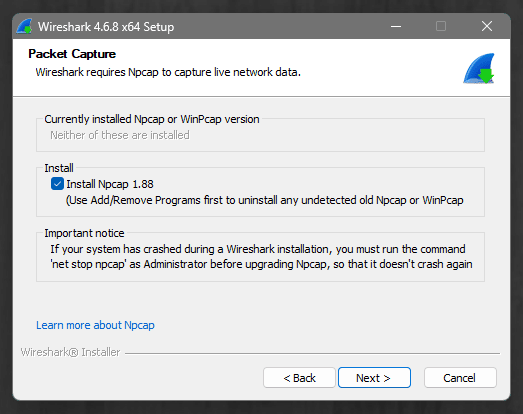This screenshot has height=414, width=523.
Task: Click the 'net stop npcap' command text line
Action: (261, 264)
